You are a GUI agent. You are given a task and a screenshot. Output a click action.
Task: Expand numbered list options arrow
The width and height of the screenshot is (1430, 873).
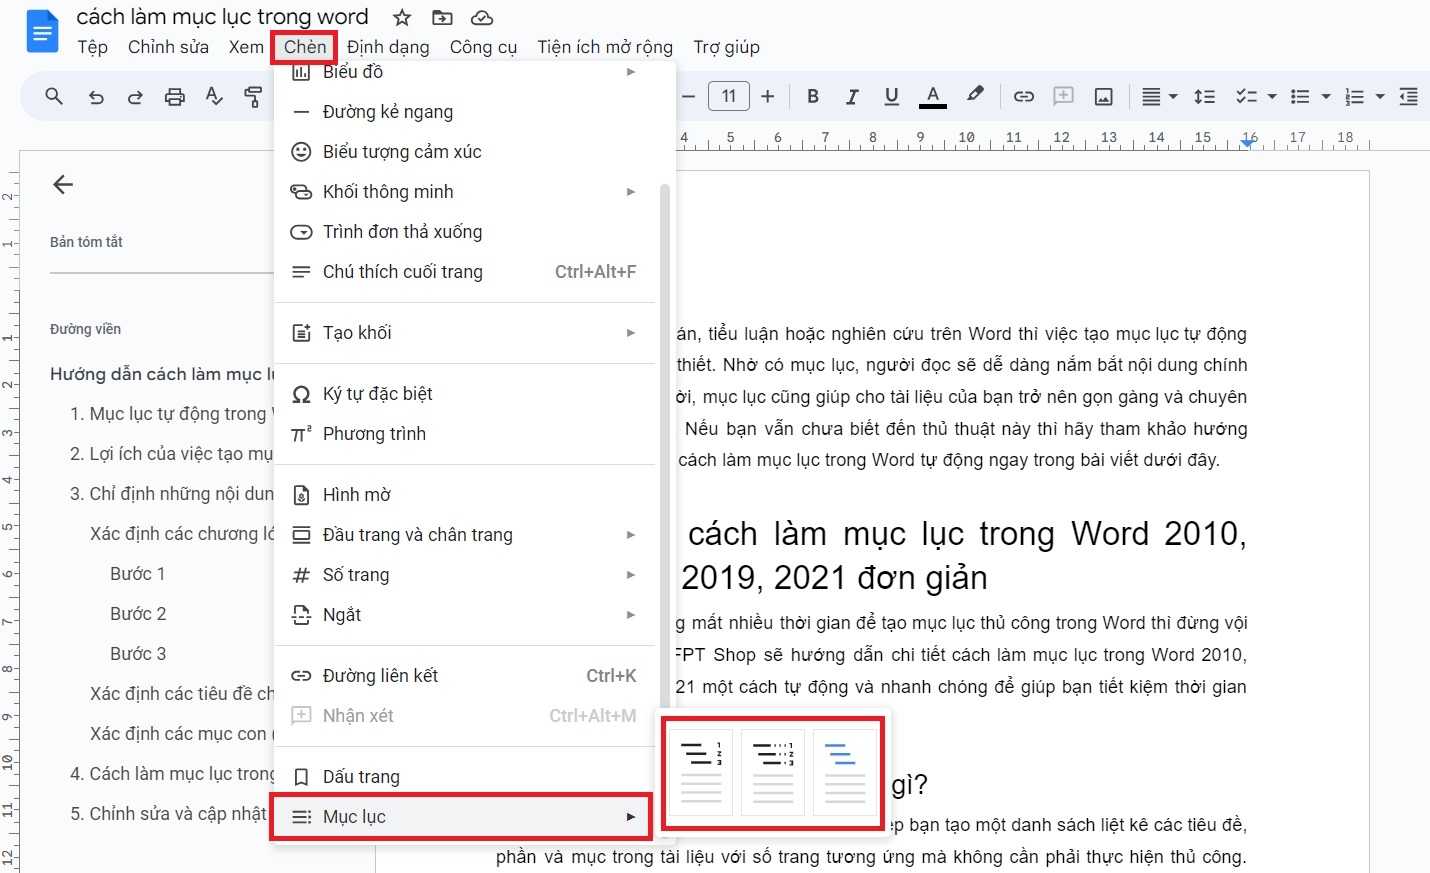pyautogui.click(x=1380, y=96)
